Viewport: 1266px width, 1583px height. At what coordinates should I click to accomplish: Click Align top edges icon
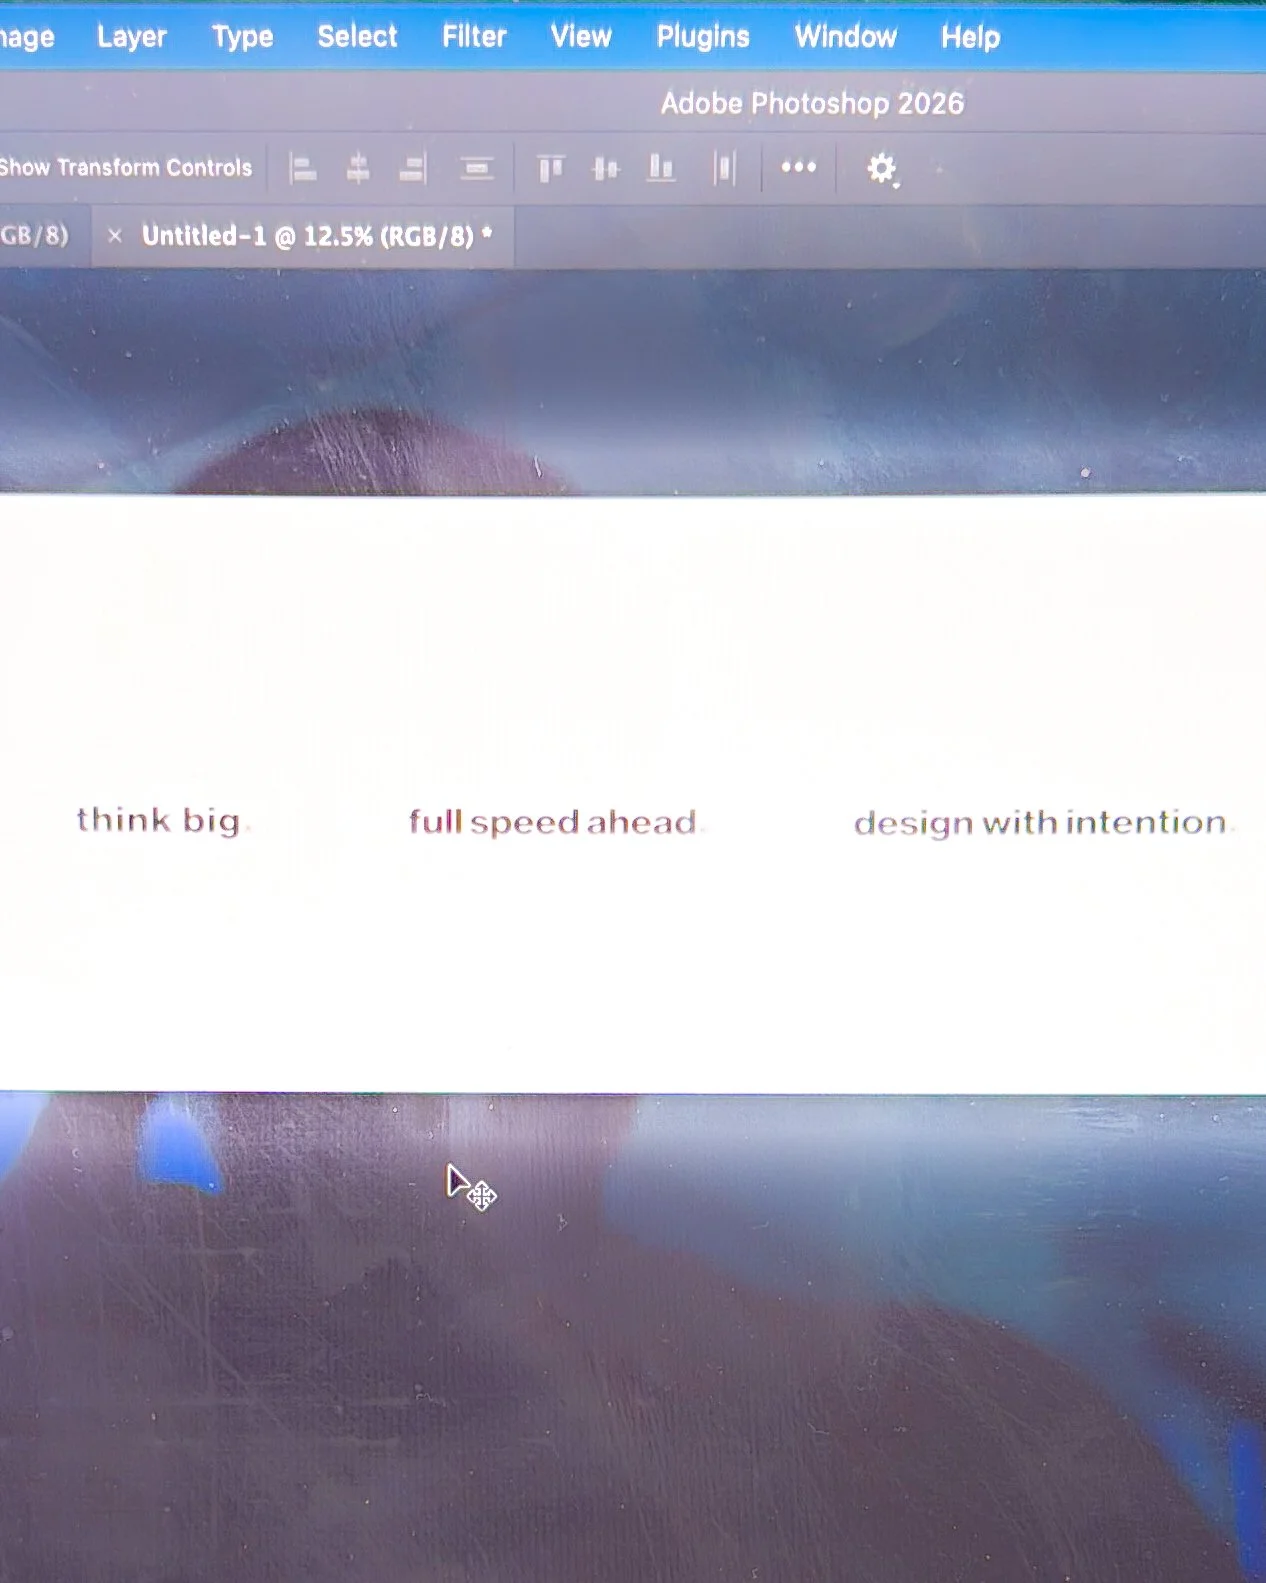[x=550, y=168]
